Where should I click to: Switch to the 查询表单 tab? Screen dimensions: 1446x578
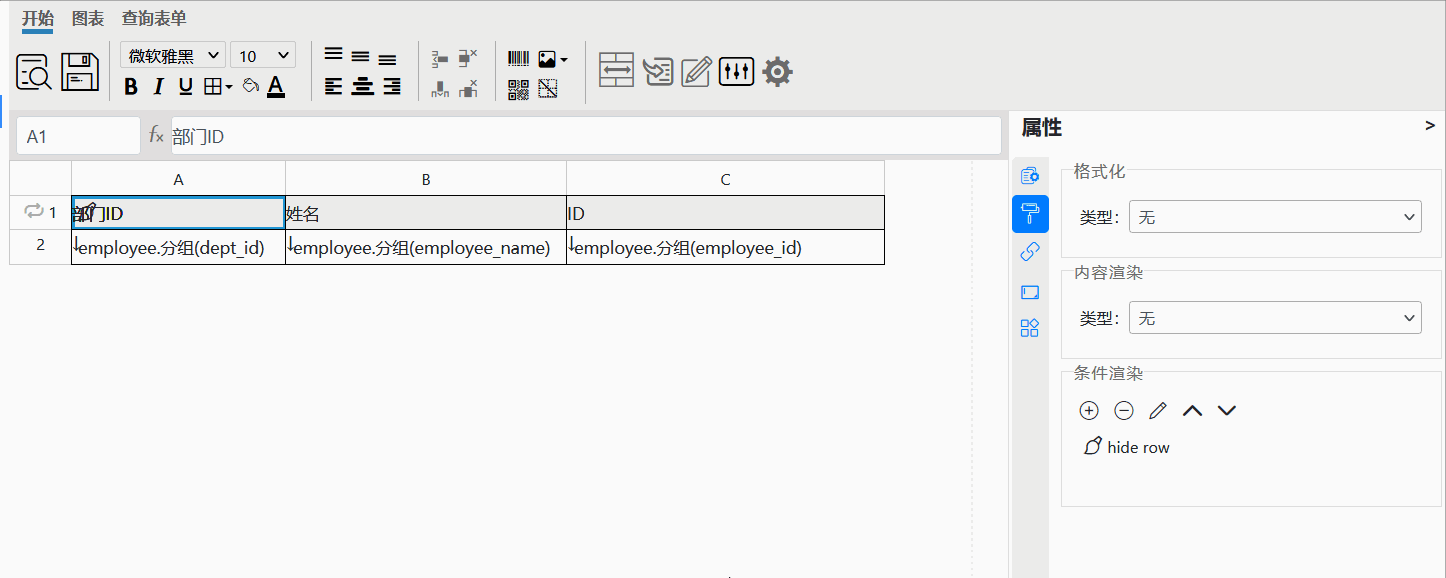154,18
